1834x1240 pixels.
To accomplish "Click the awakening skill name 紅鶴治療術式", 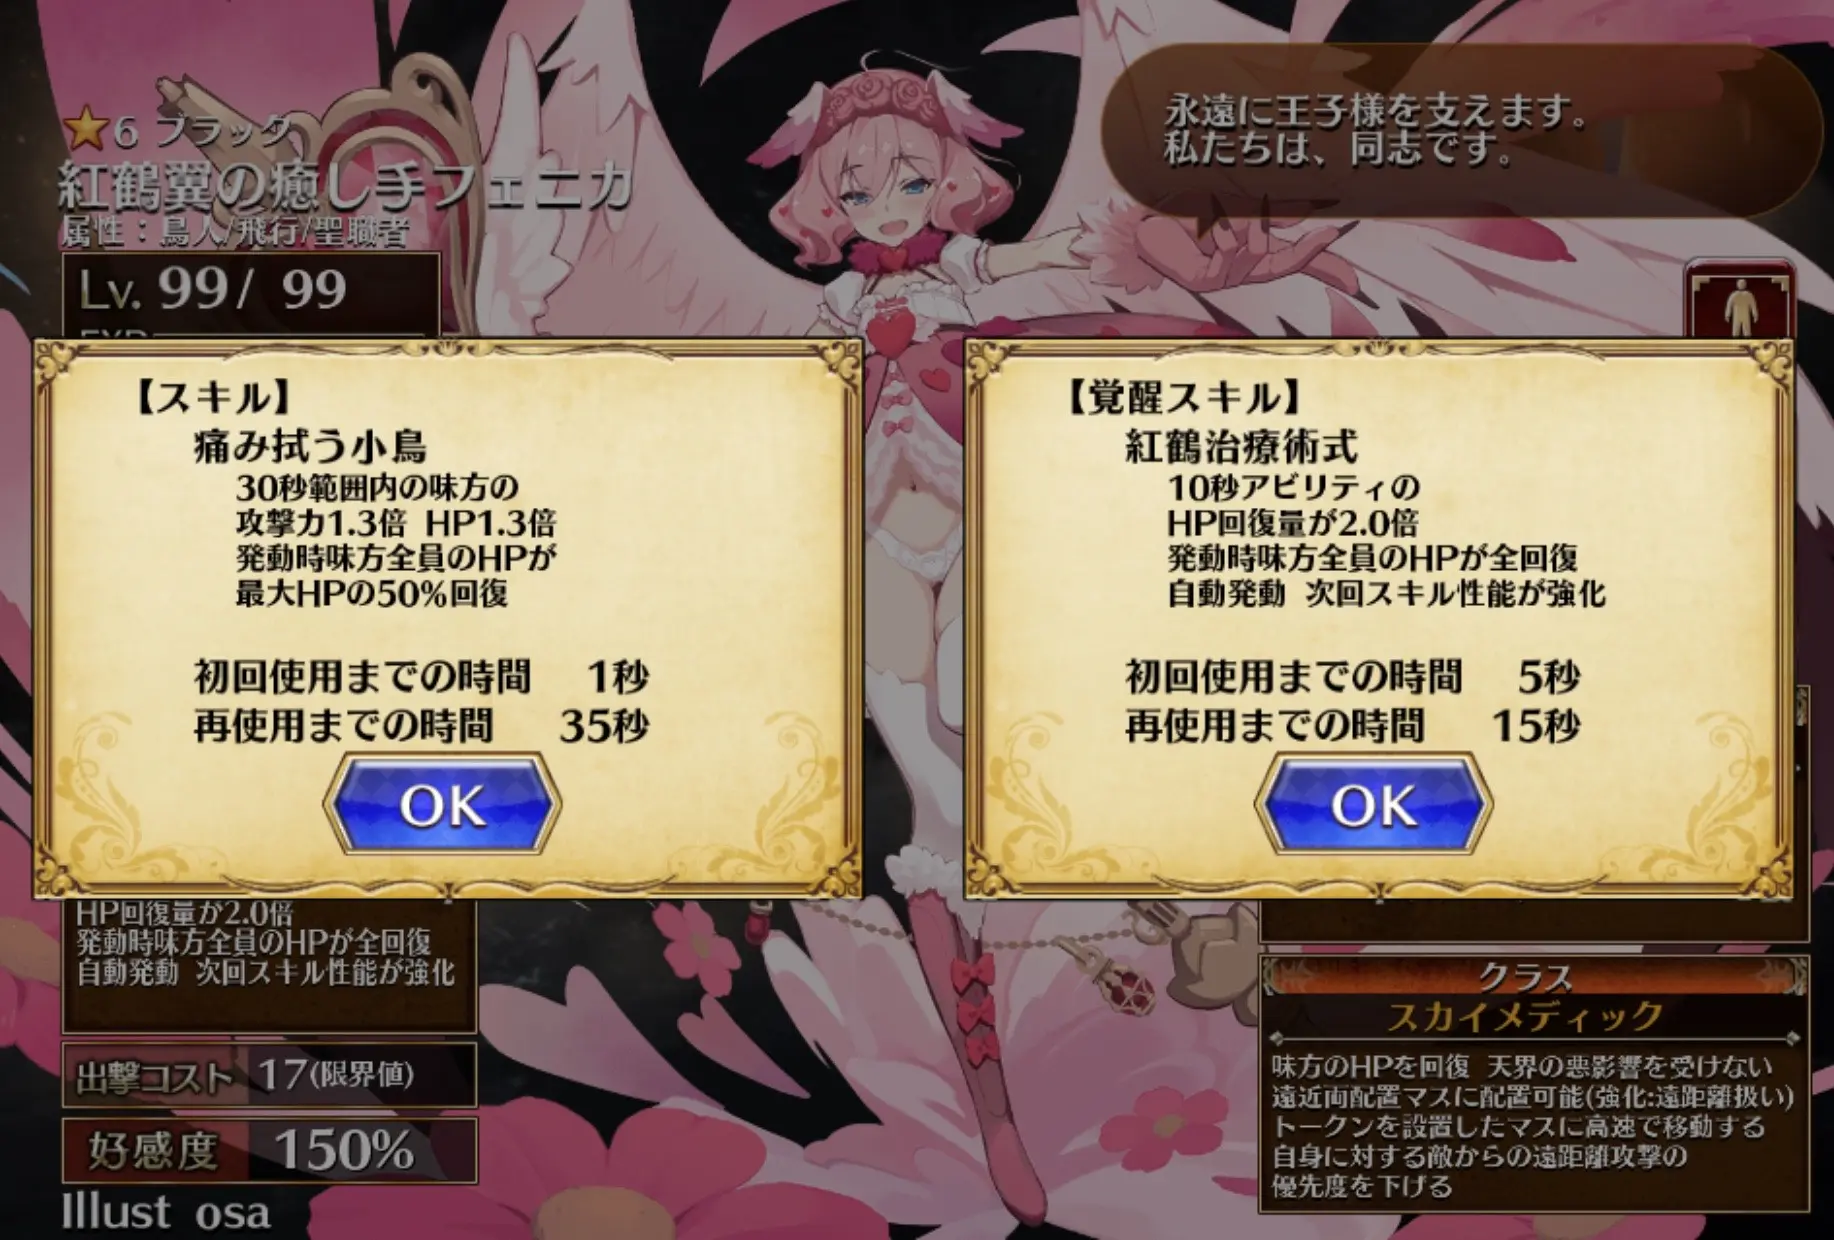I will coord(1242,447).
